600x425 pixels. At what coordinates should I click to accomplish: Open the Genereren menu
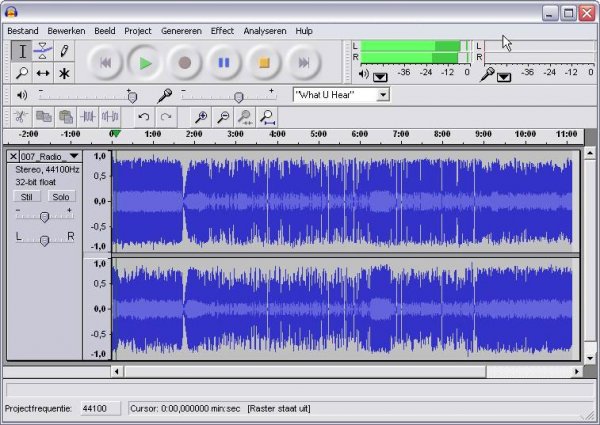(x=181, y=31)
